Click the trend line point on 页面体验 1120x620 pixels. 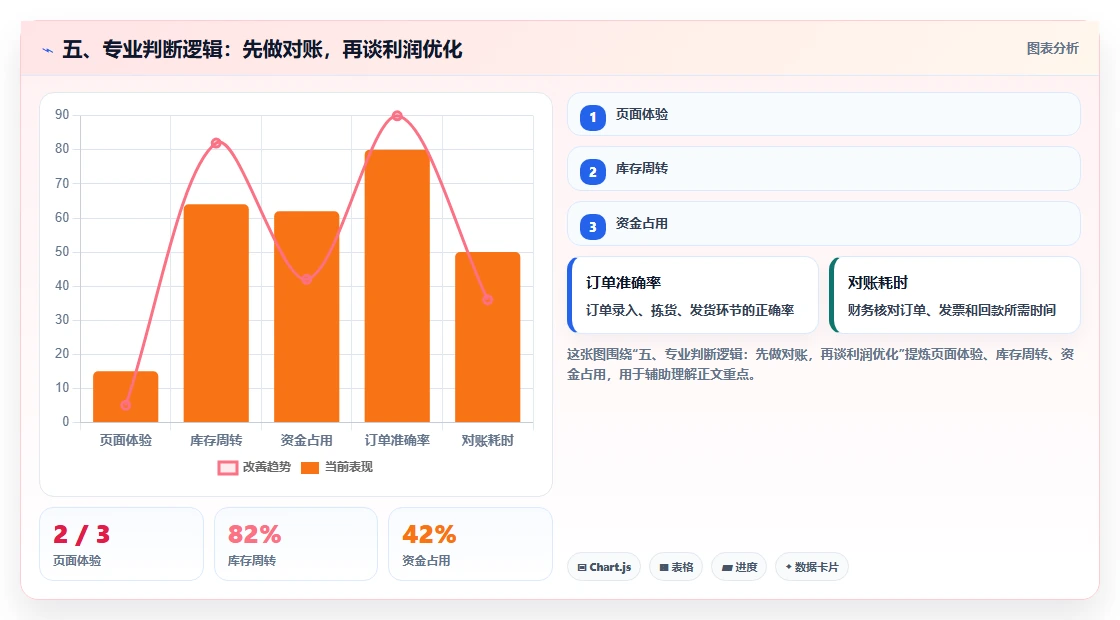point(126,405)
